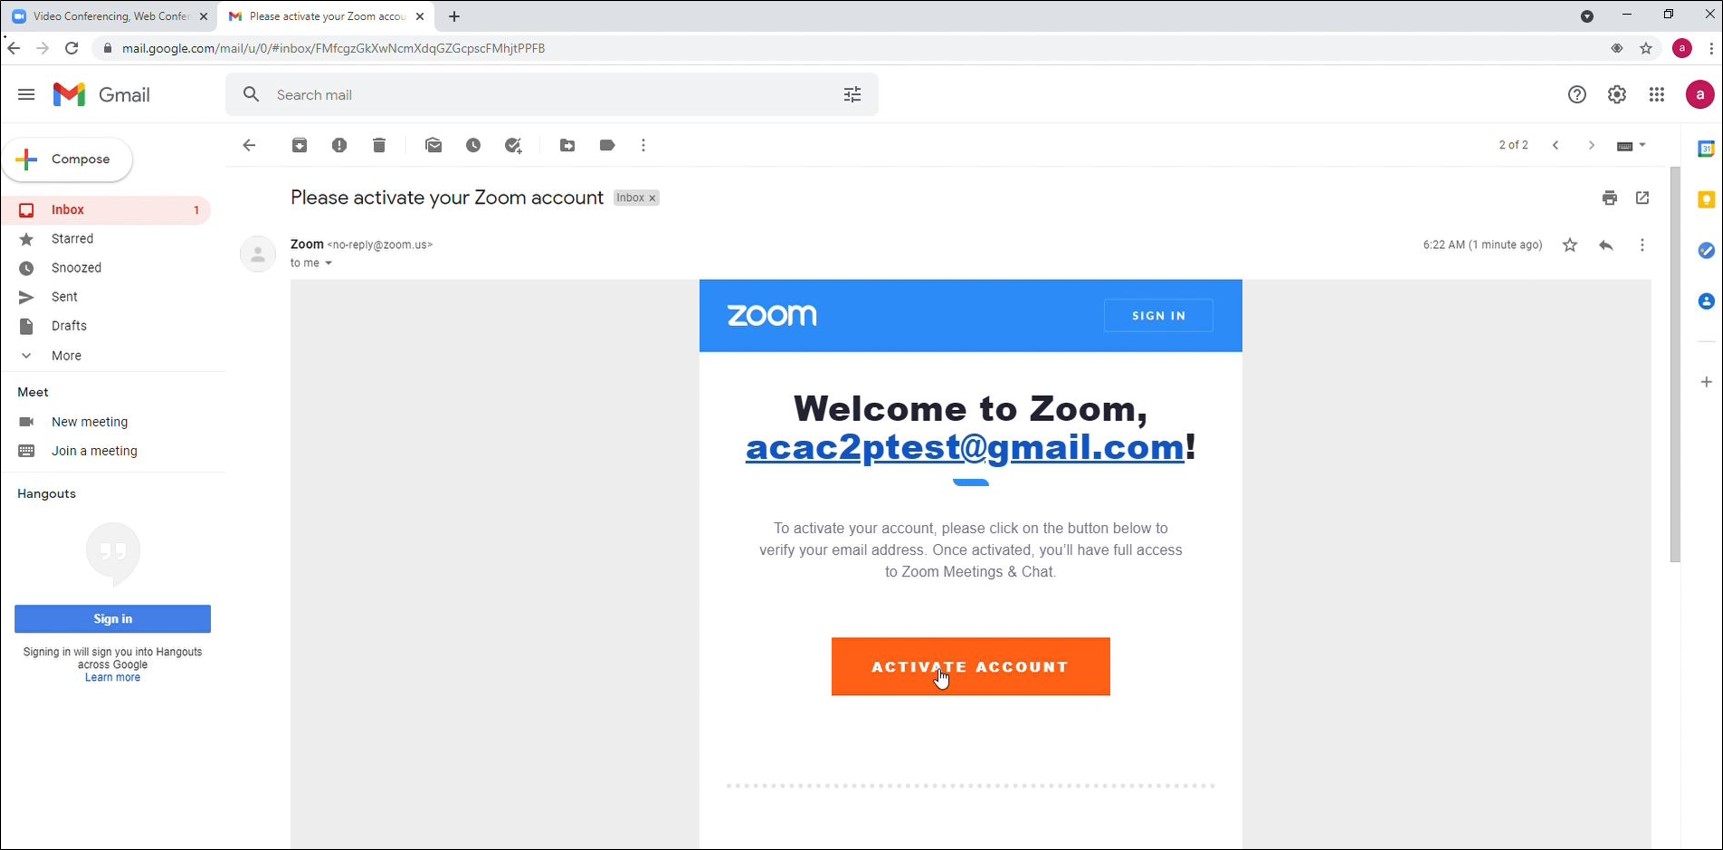Add the message to Tasks

(513, 145)
